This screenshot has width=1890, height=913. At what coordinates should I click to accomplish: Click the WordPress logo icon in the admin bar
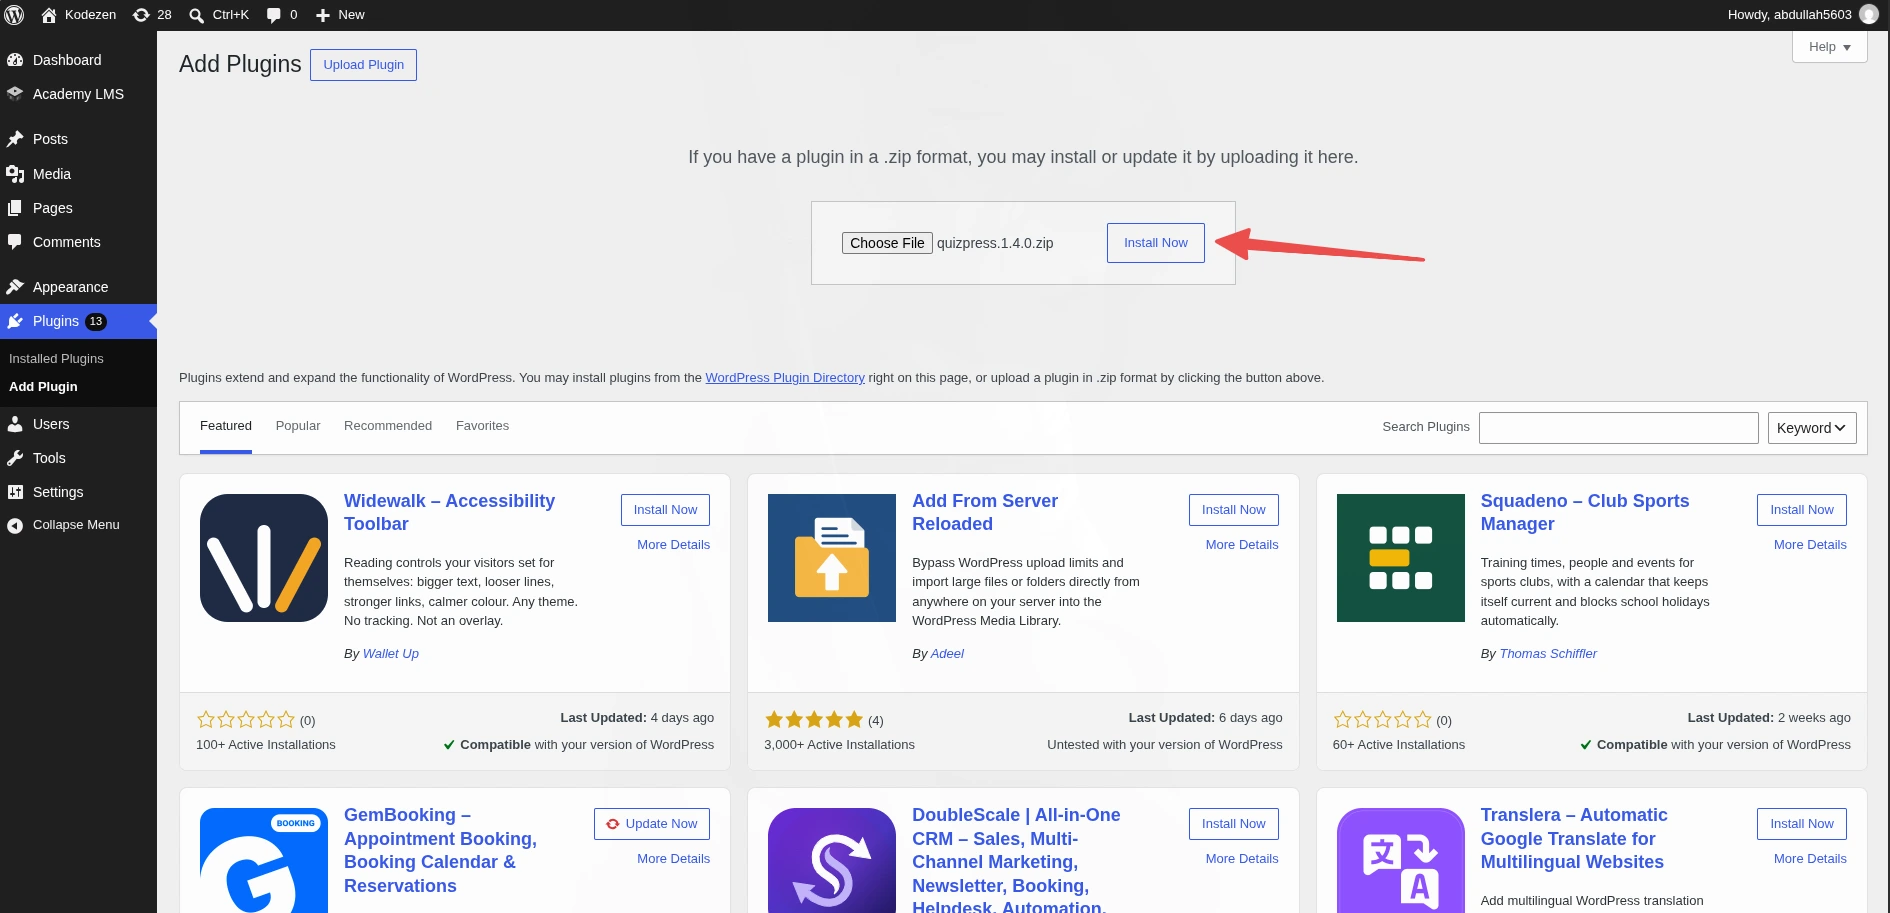(15, 15)
